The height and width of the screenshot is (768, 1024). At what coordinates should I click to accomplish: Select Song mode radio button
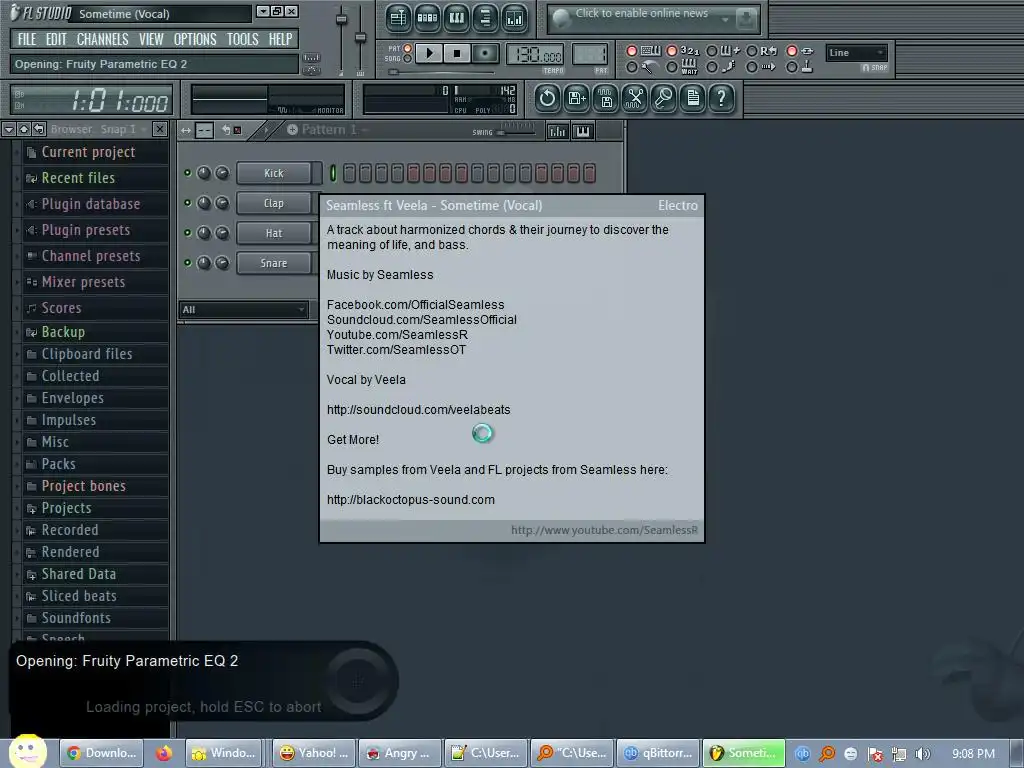coord(408,59)
